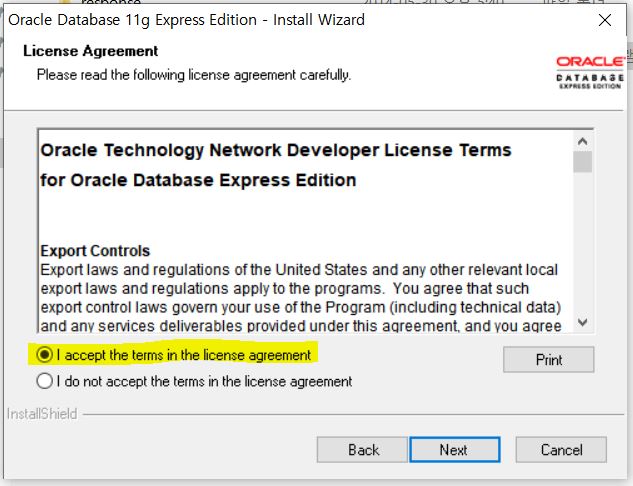Click the InstallShield label
The width and height of the screenshot is (633, 486).
pos(42,414)
